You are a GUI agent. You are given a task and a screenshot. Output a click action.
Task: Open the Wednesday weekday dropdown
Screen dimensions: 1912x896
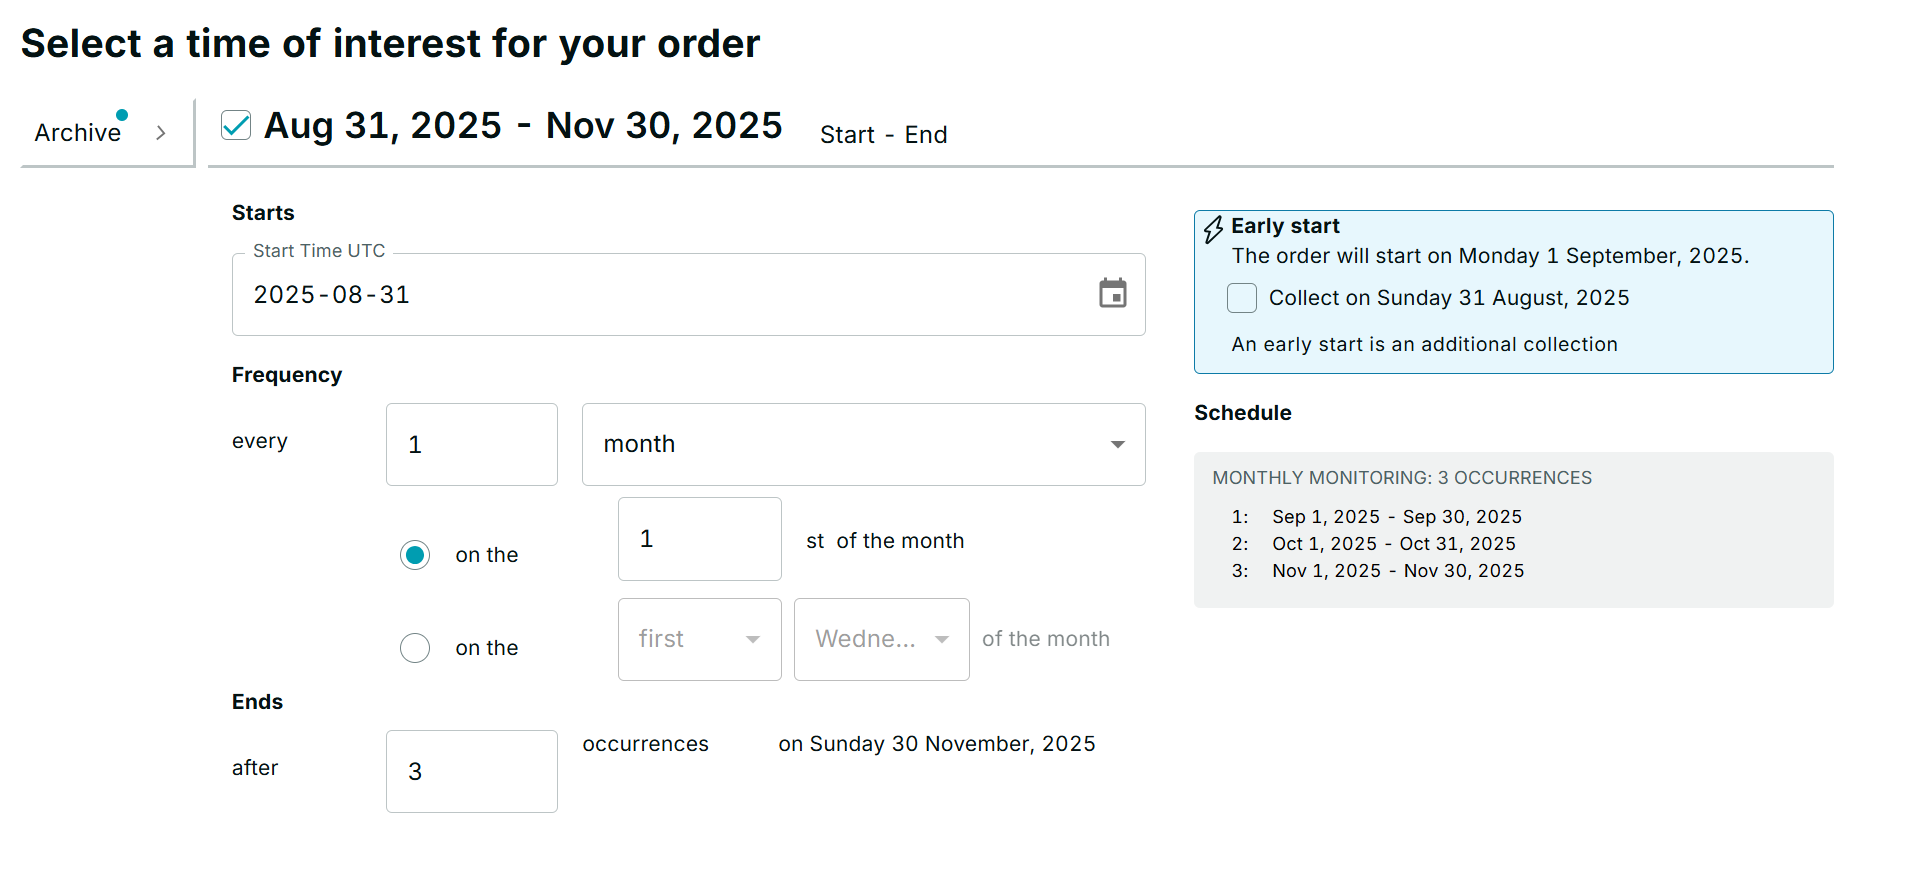point(881,639)
